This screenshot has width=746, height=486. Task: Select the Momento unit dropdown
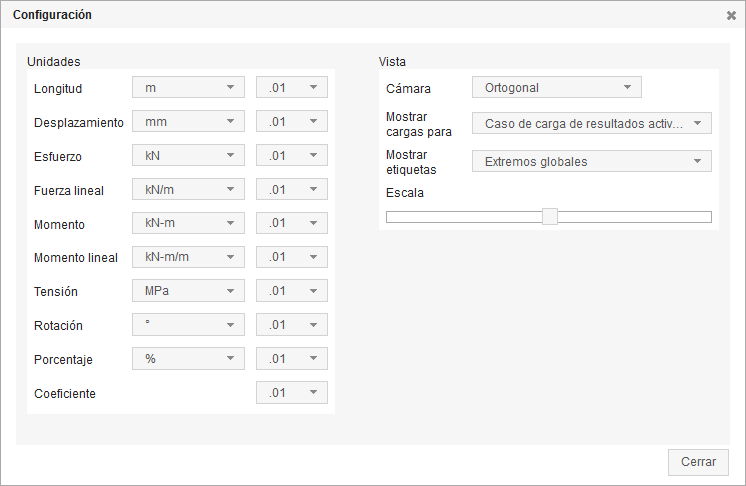(188, 224)
